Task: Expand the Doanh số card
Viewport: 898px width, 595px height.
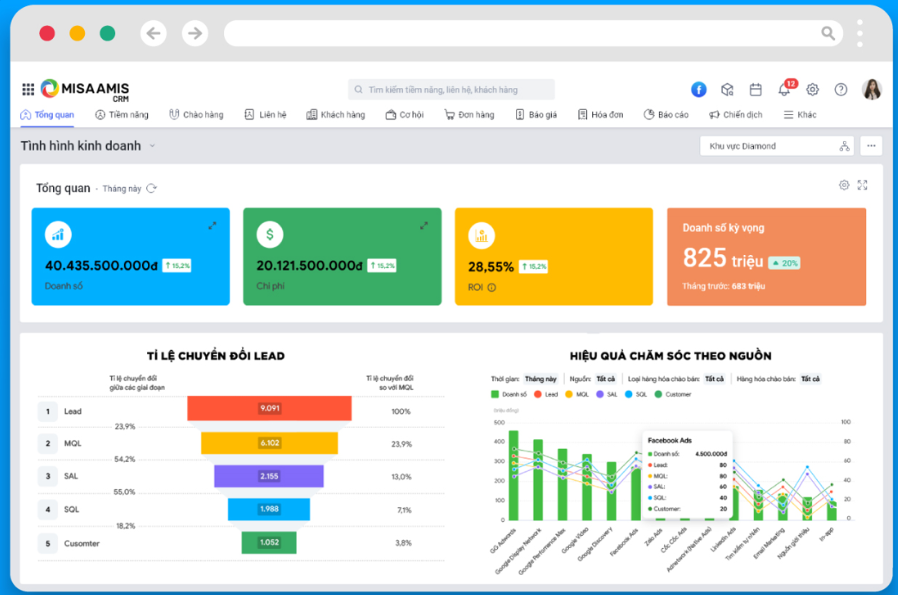Action: pos(212,226)
